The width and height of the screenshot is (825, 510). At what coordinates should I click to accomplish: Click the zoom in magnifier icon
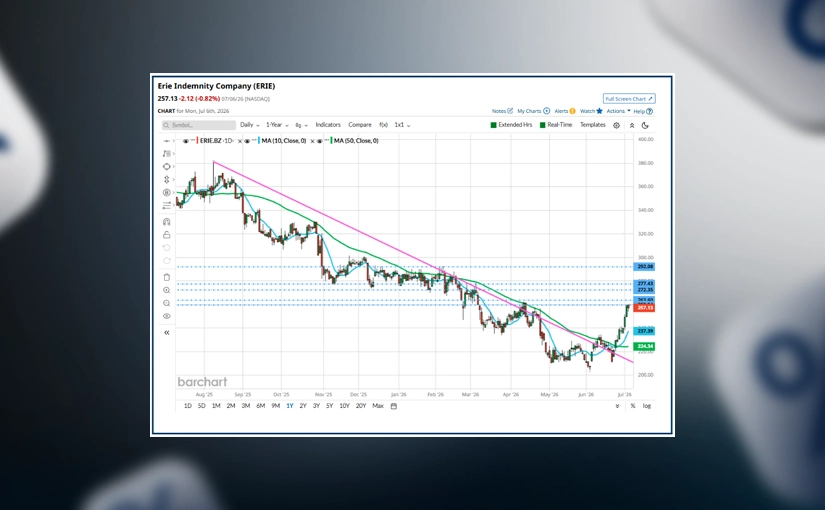click(x=166, y=291)
